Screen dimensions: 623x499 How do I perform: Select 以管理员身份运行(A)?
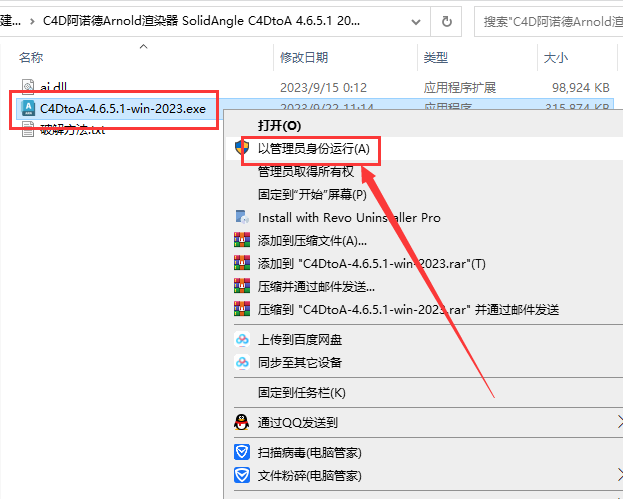[x=314, y=149]
